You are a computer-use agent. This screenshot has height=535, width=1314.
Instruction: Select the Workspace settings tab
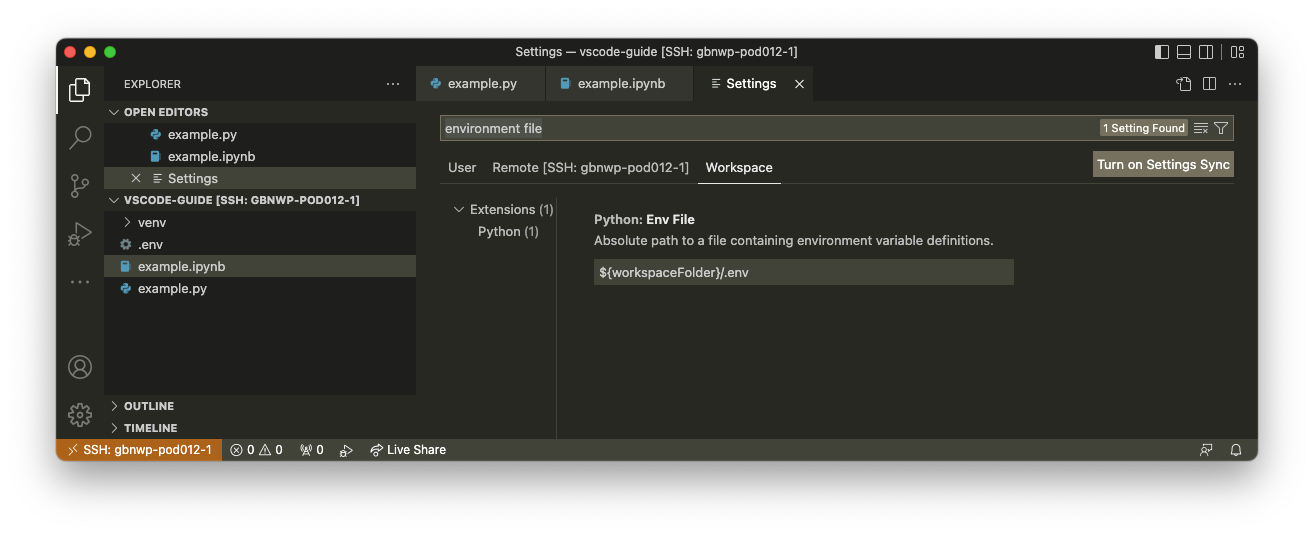coord(739,167)
